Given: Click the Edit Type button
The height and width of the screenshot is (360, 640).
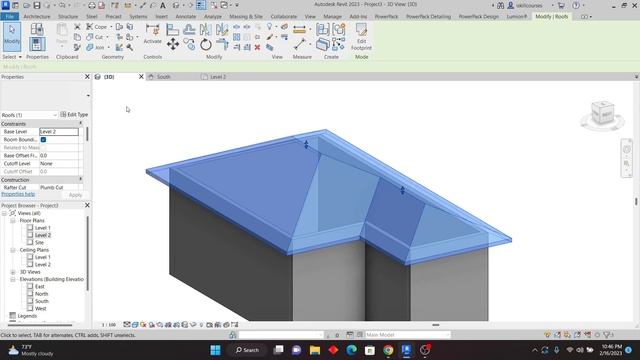Looking at the screenshot, I should pyautogui.click(x=74, y=115).
